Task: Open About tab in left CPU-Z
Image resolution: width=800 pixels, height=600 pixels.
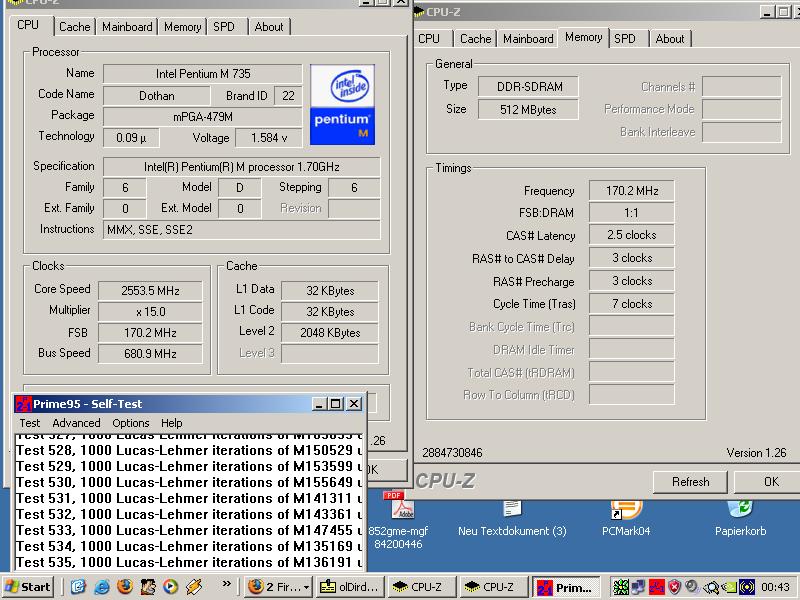Action: click(269, 27)
